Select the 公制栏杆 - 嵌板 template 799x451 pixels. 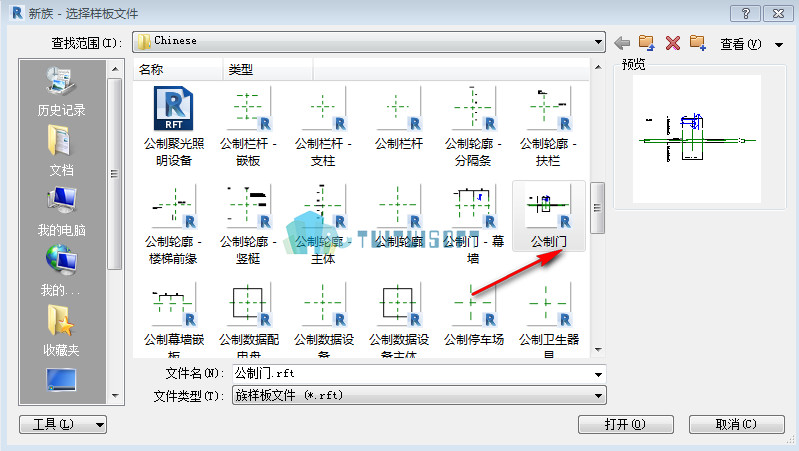[x=248, y=127]
